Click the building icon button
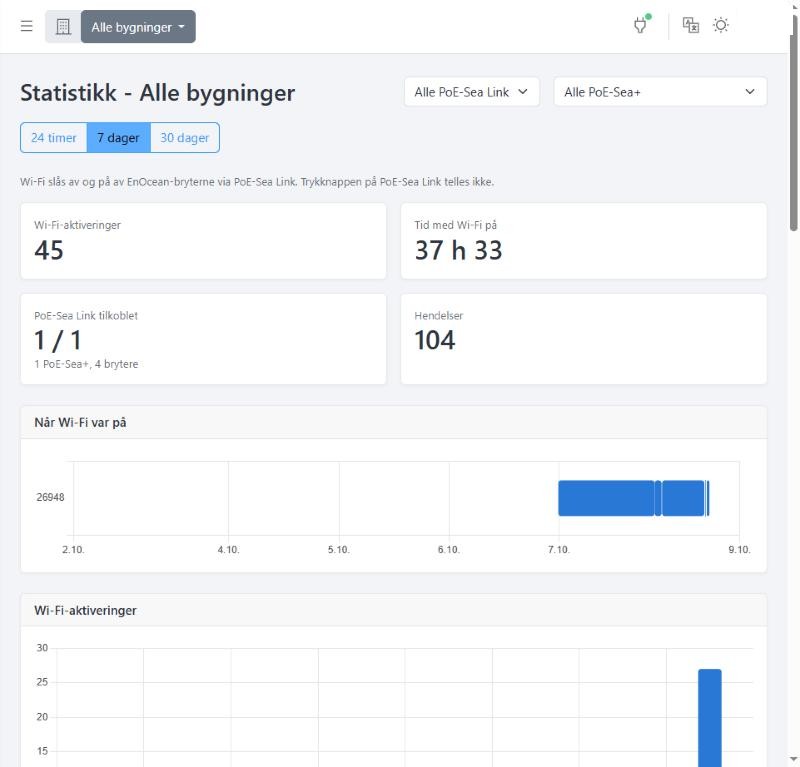The width and height of the screenshot is (800, 767). click(x=63, y=27)
